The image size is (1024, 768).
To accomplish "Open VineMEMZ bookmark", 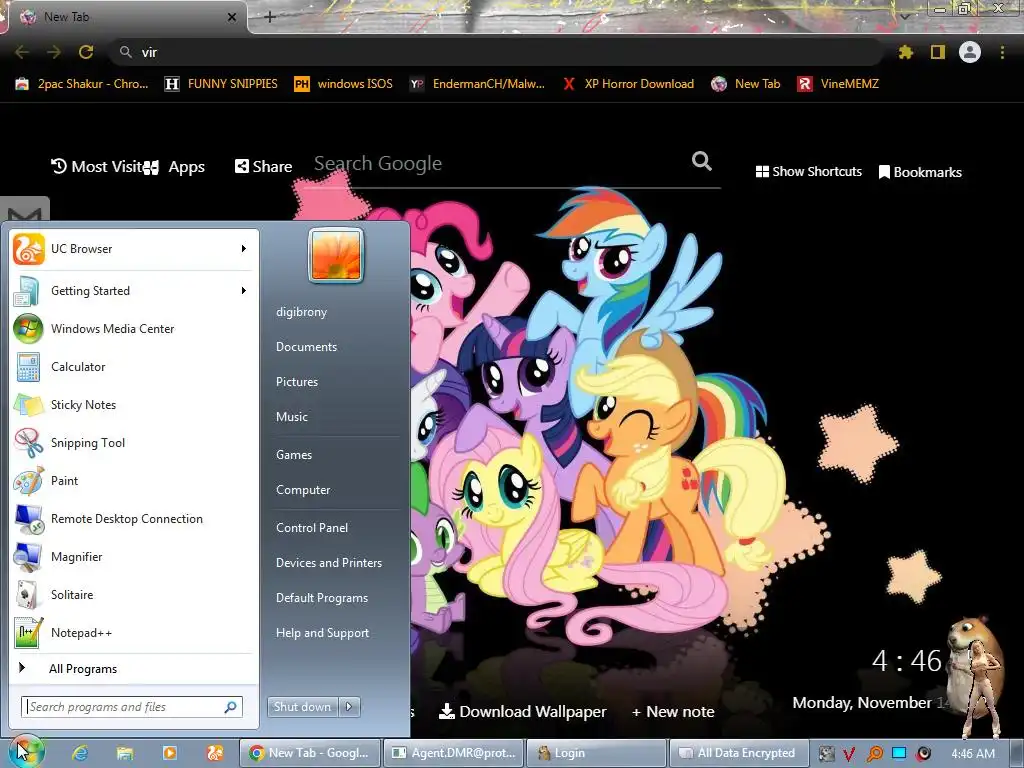I will tap(838, 84).
